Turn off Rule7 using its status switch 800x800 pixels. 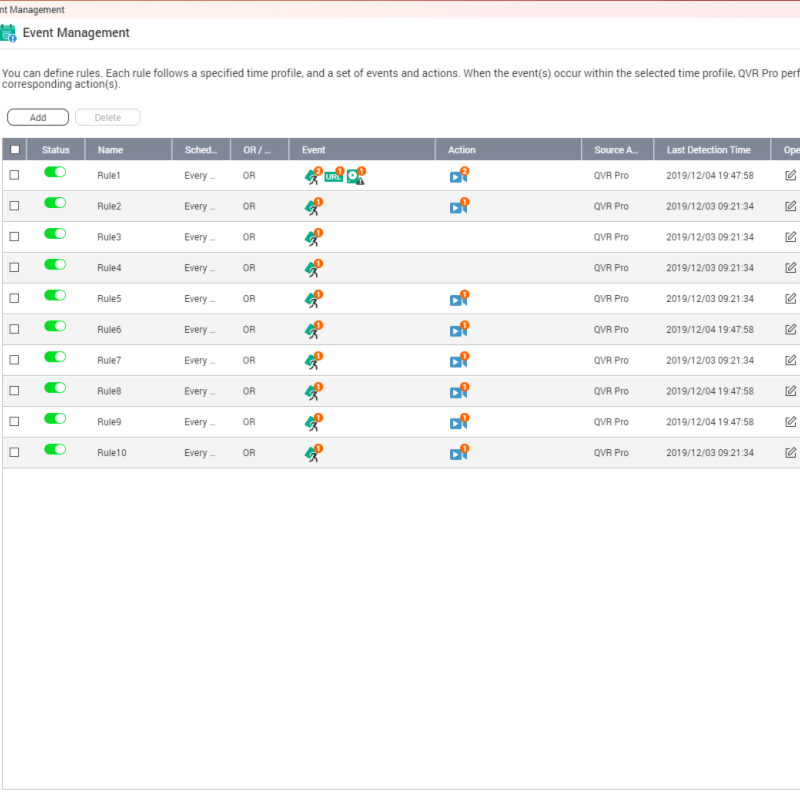click(55, 357)
